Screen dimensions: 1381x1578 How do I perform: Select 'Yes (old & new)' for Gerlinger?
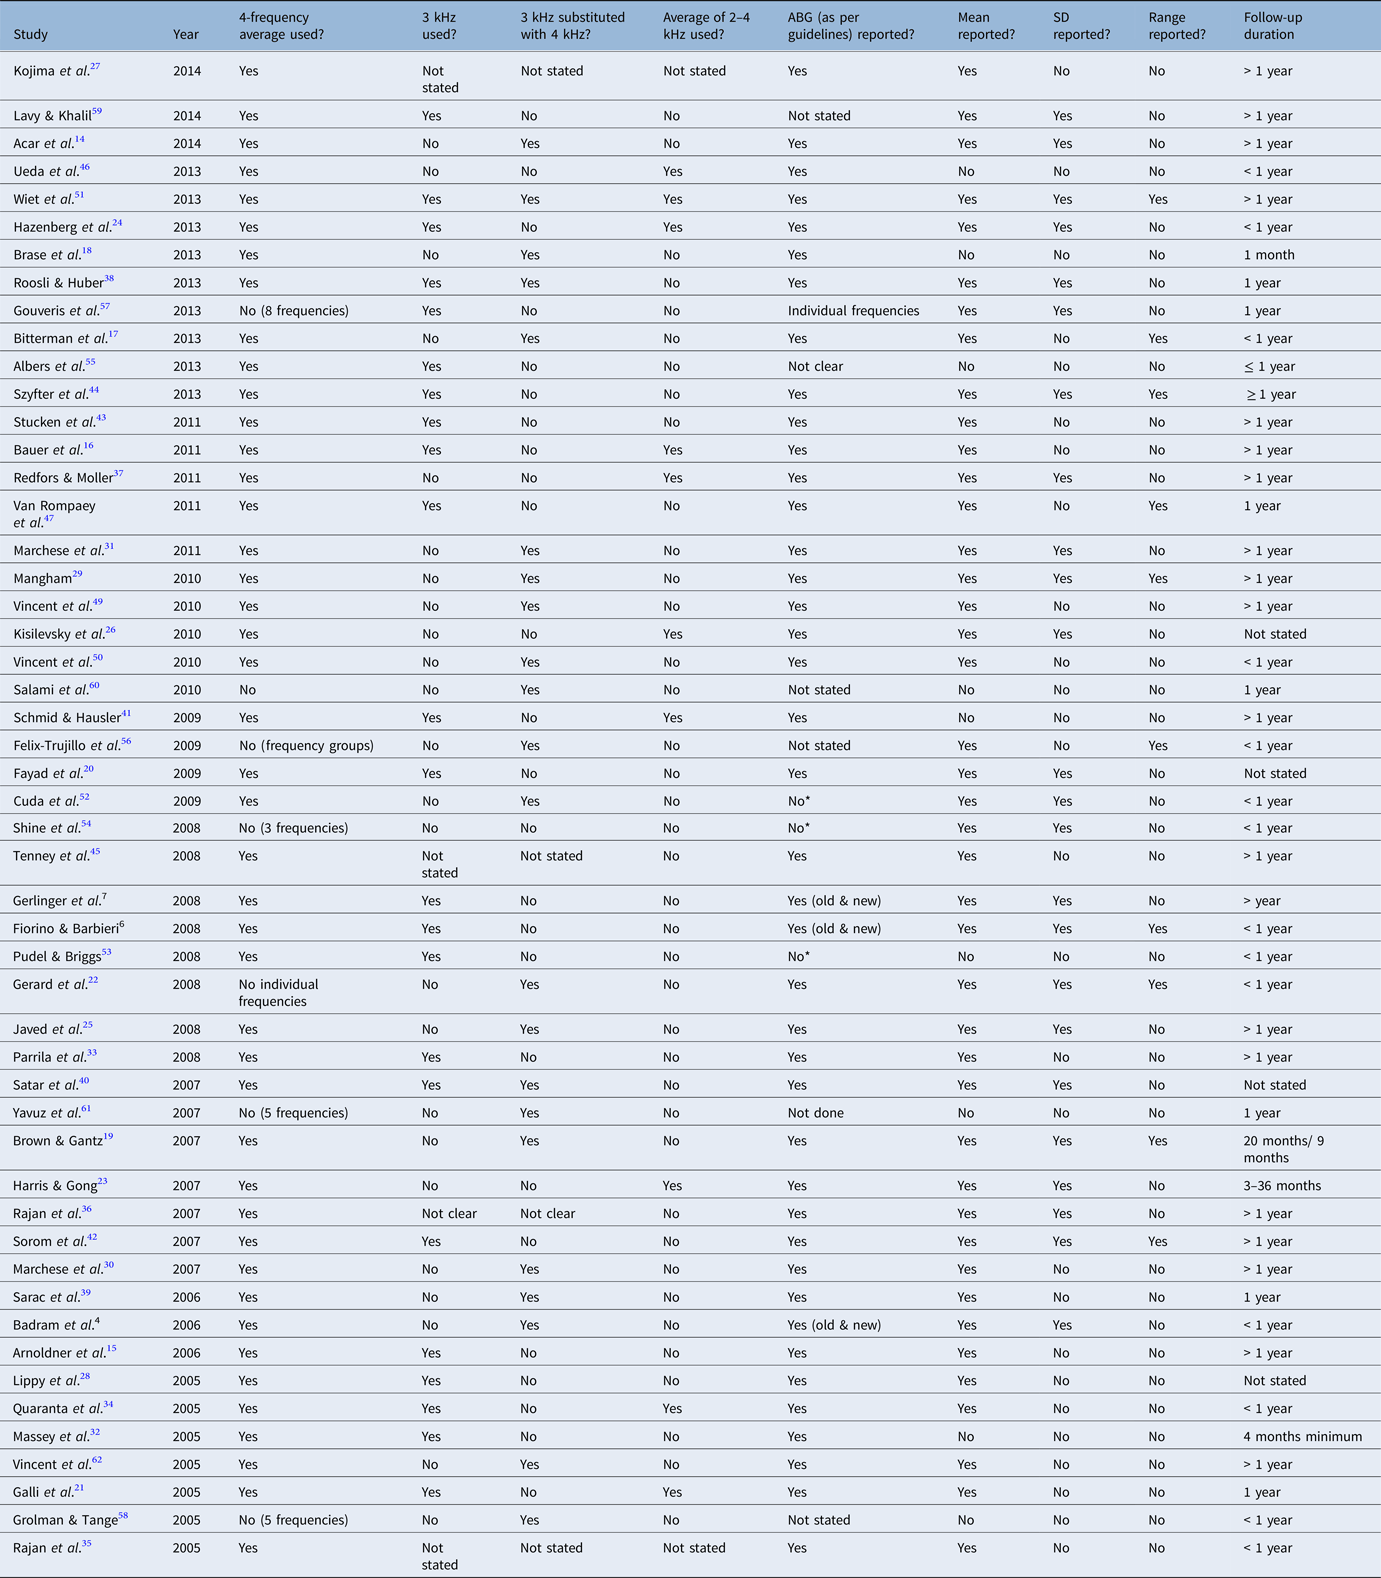point(834,901)
